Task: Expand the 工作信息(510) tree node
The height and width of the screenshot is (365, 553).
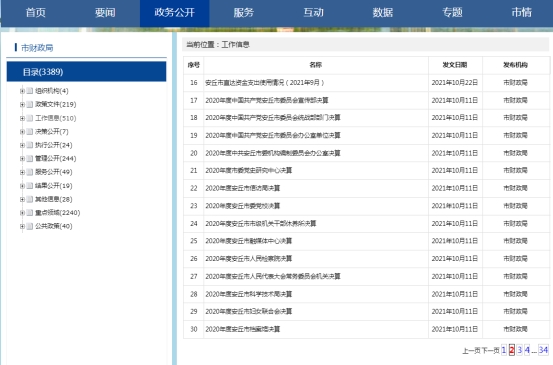Action: point(22,118)
